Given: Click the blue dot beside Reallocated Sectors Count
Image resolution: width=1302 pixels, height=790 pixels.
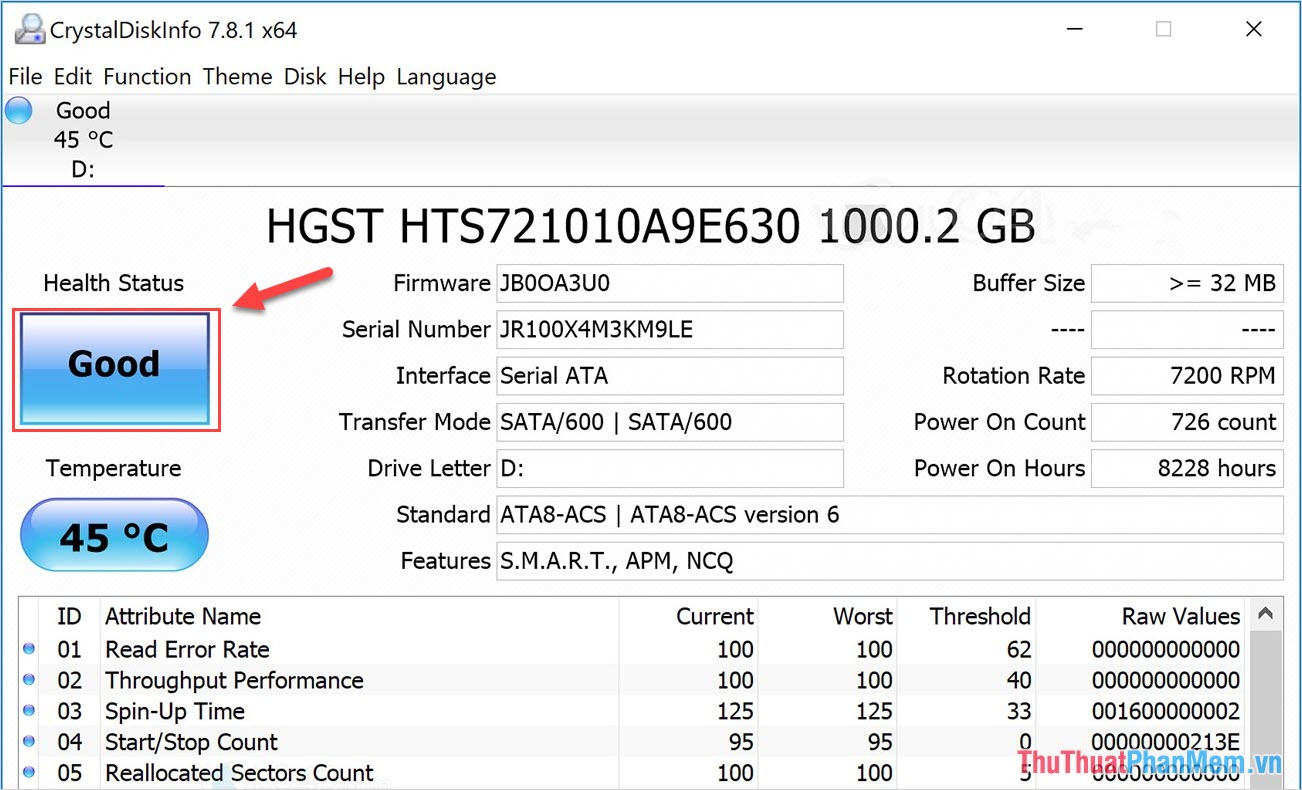Looking at the screenshot, I should pyautogui.click(x=30, y=773).
